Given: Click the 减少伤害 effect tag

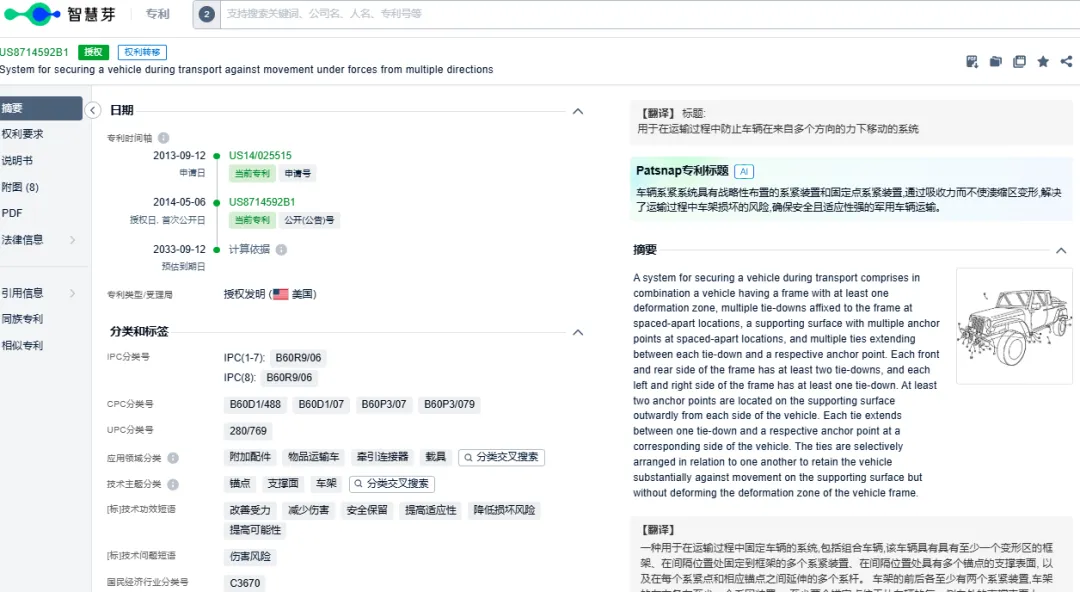Looking at the screenshot, I should [309, 511].
